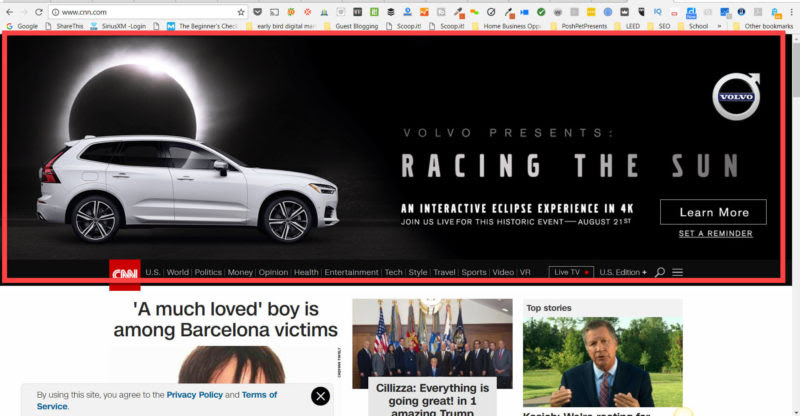Viewport: 800px width, 416px height.
Task: Open the School bookmark folder
Action: coord(693,26)
